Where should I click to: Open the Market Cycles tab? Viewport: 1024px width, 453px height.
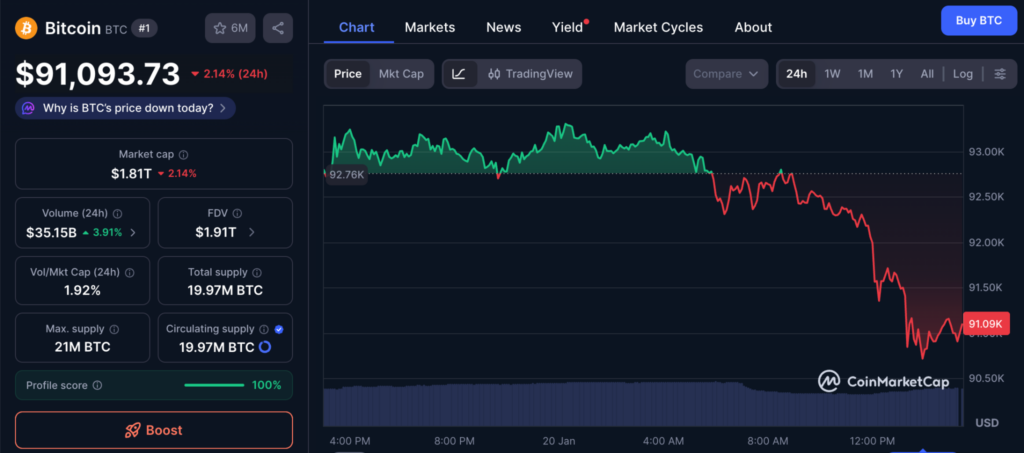pos(658,27)
